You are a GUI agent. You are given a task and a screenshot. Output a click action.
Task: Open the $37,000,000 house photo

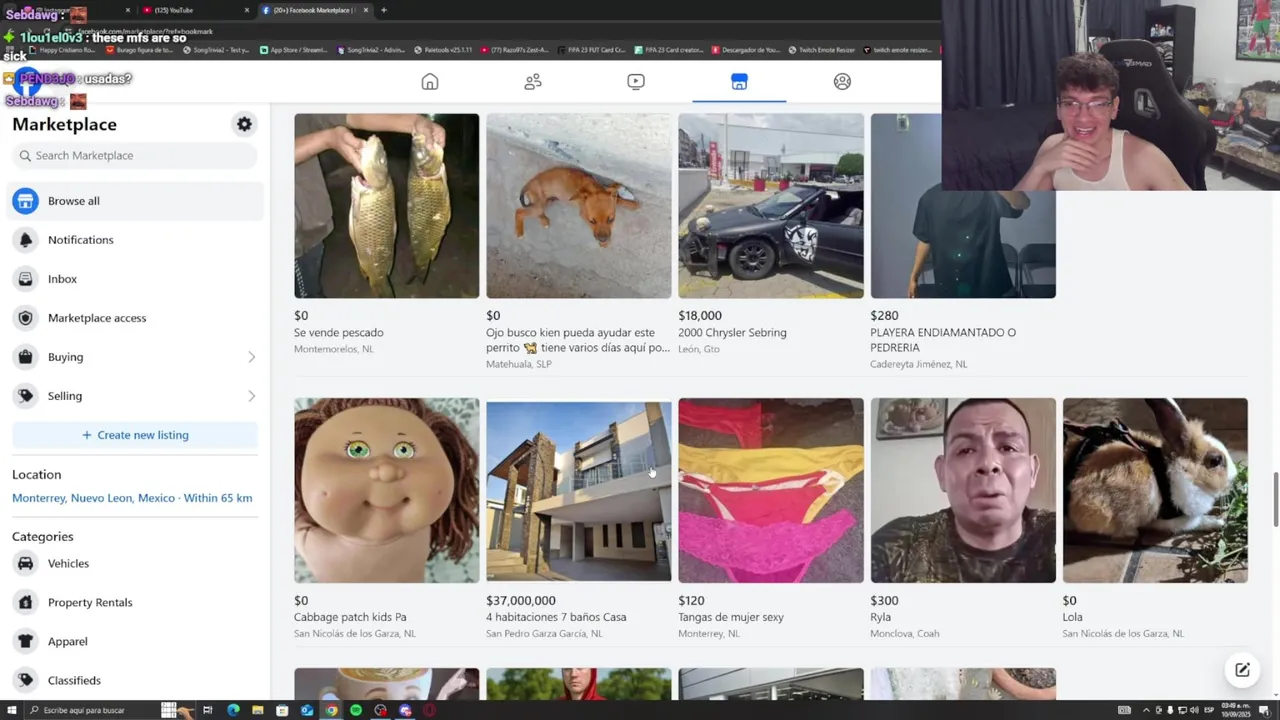pyautogui.click(x=578, y=490)
